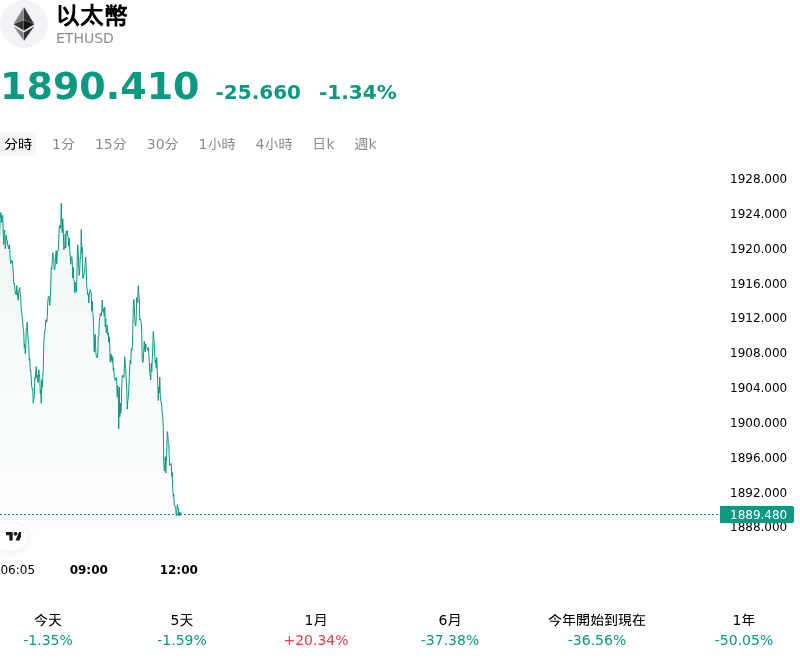Choose the 15分 interval tab
The height and width of the screenshot is (660, 800).
click(x=111, y=144)
